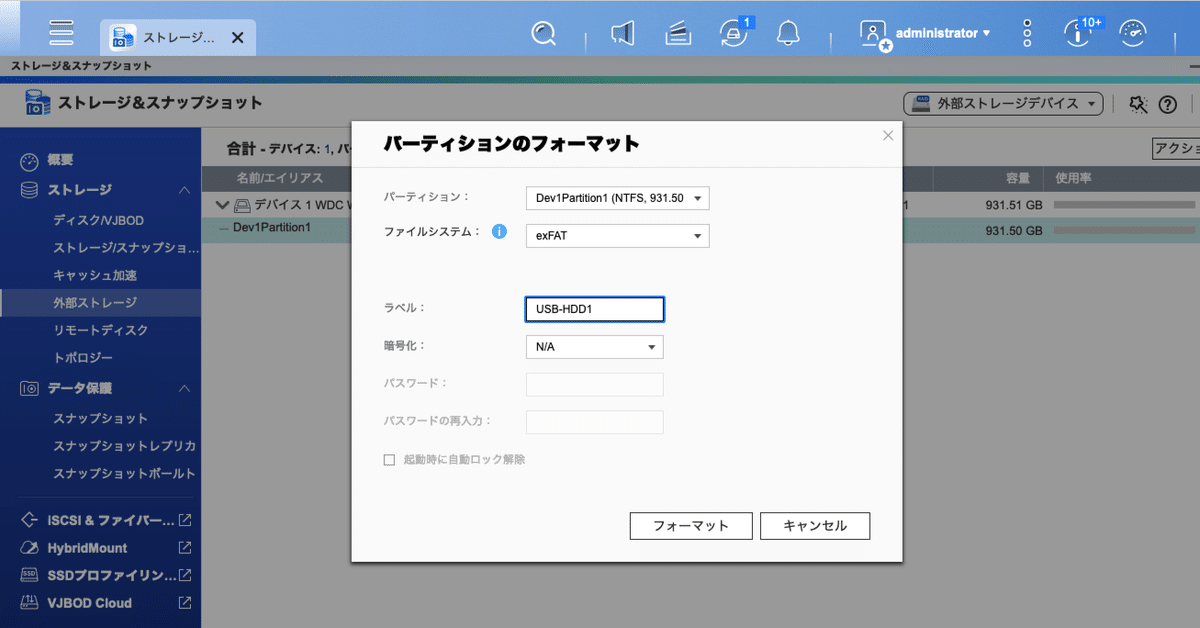This screenshot has height=628, width=1200.
Task: Click the Storage & Snapshots header logo
Action: click(38, 102)
